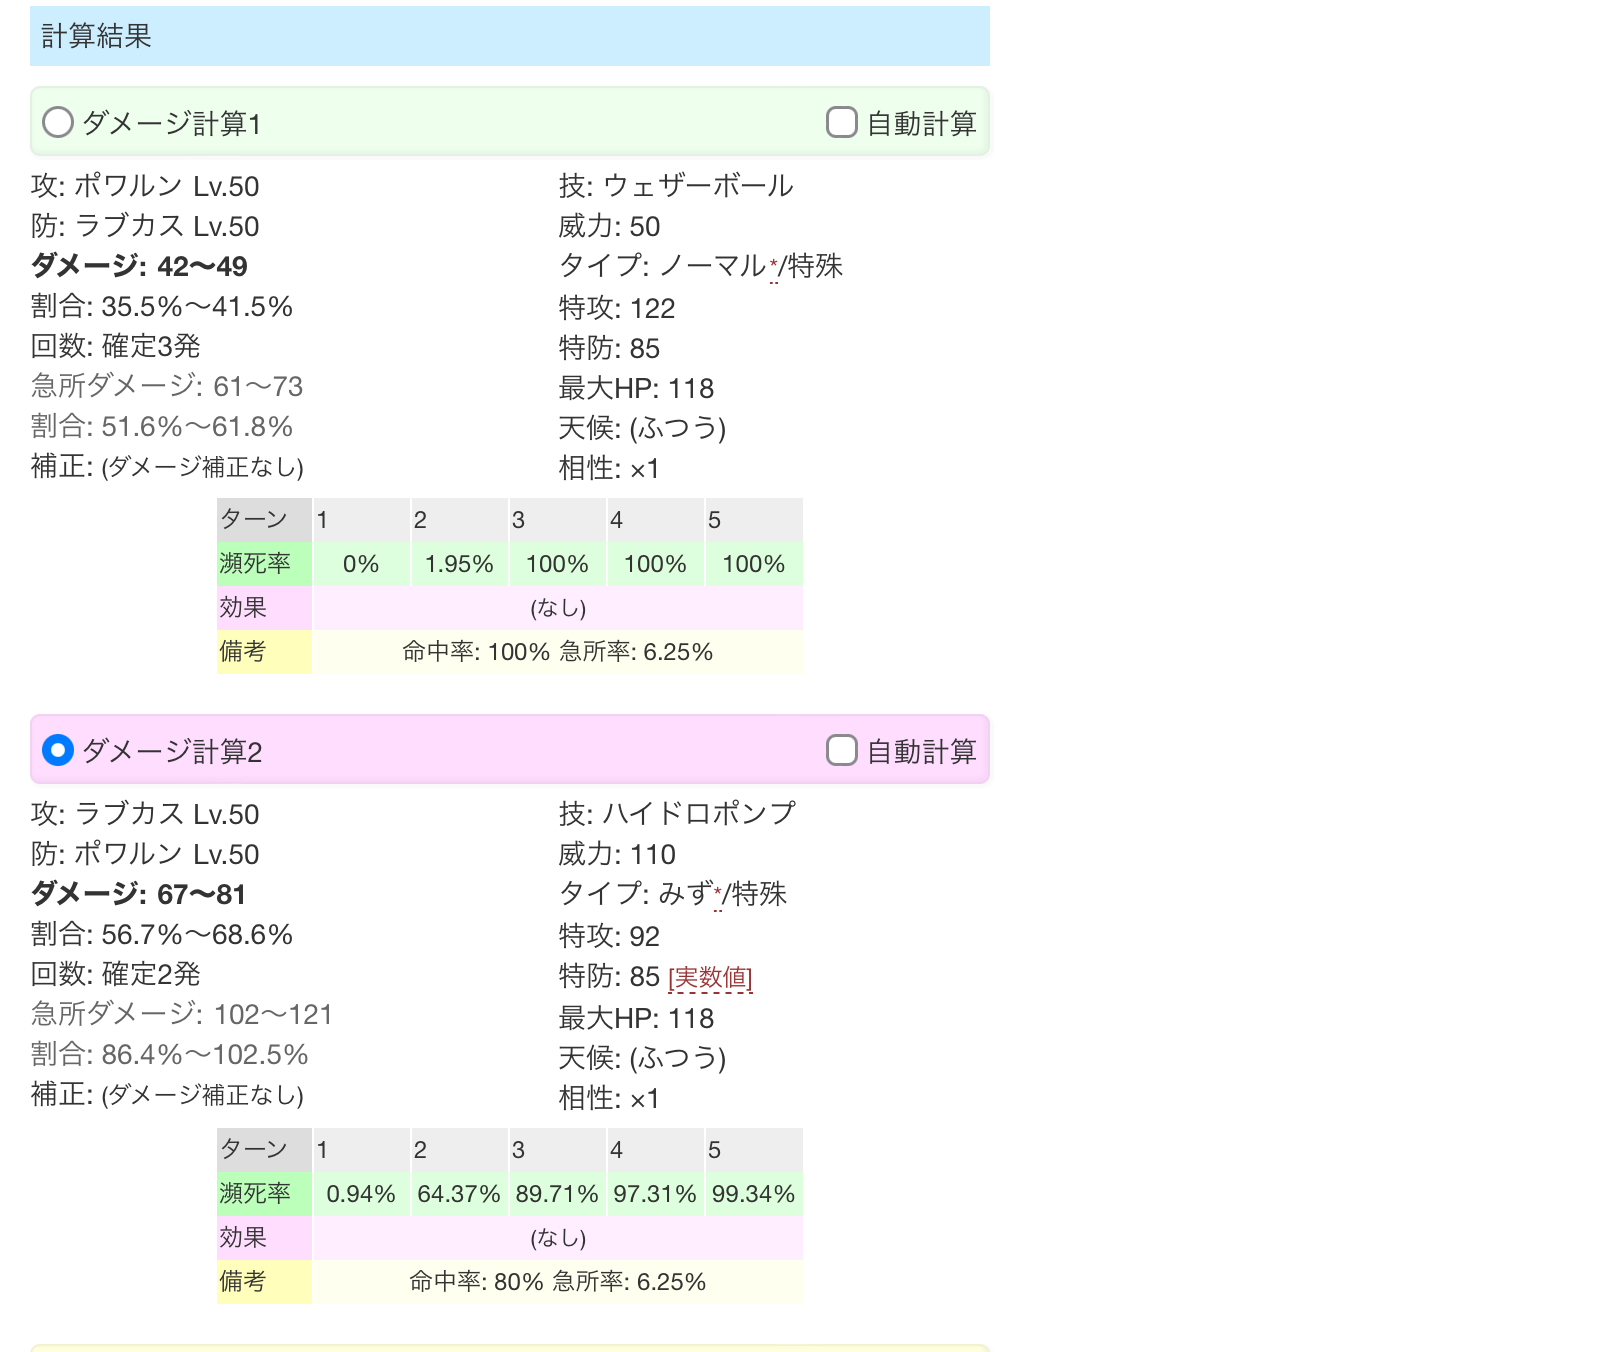Click the red [実数値] link
The image size is (1620, 1352).
click(710, 977)
